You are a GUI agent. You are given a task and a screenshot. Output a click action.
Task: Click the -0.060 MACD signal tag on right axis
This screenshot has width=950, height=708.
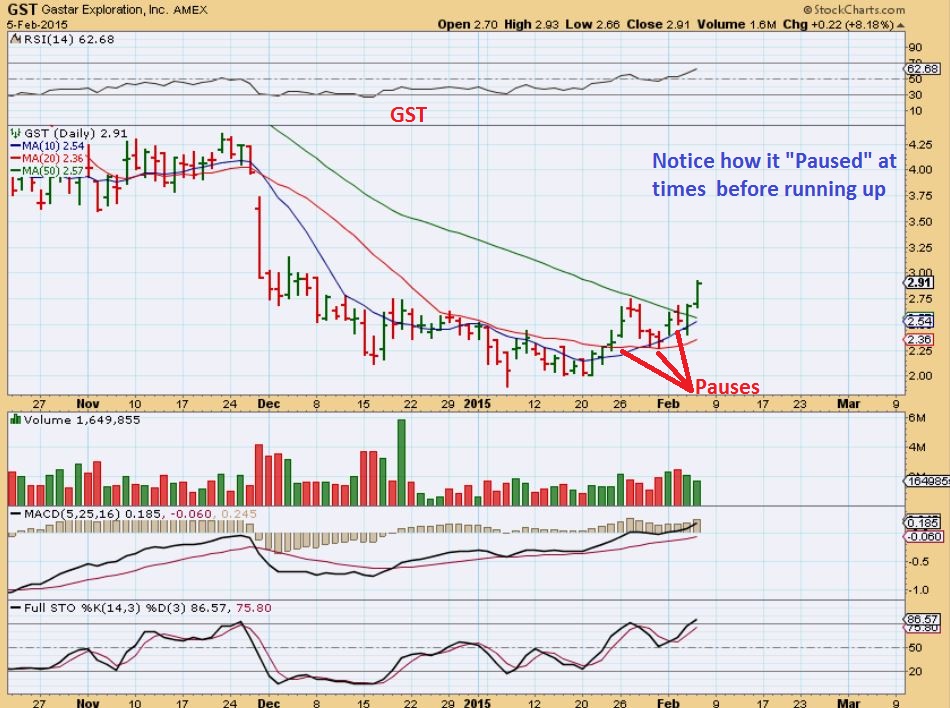coord(923,537)
